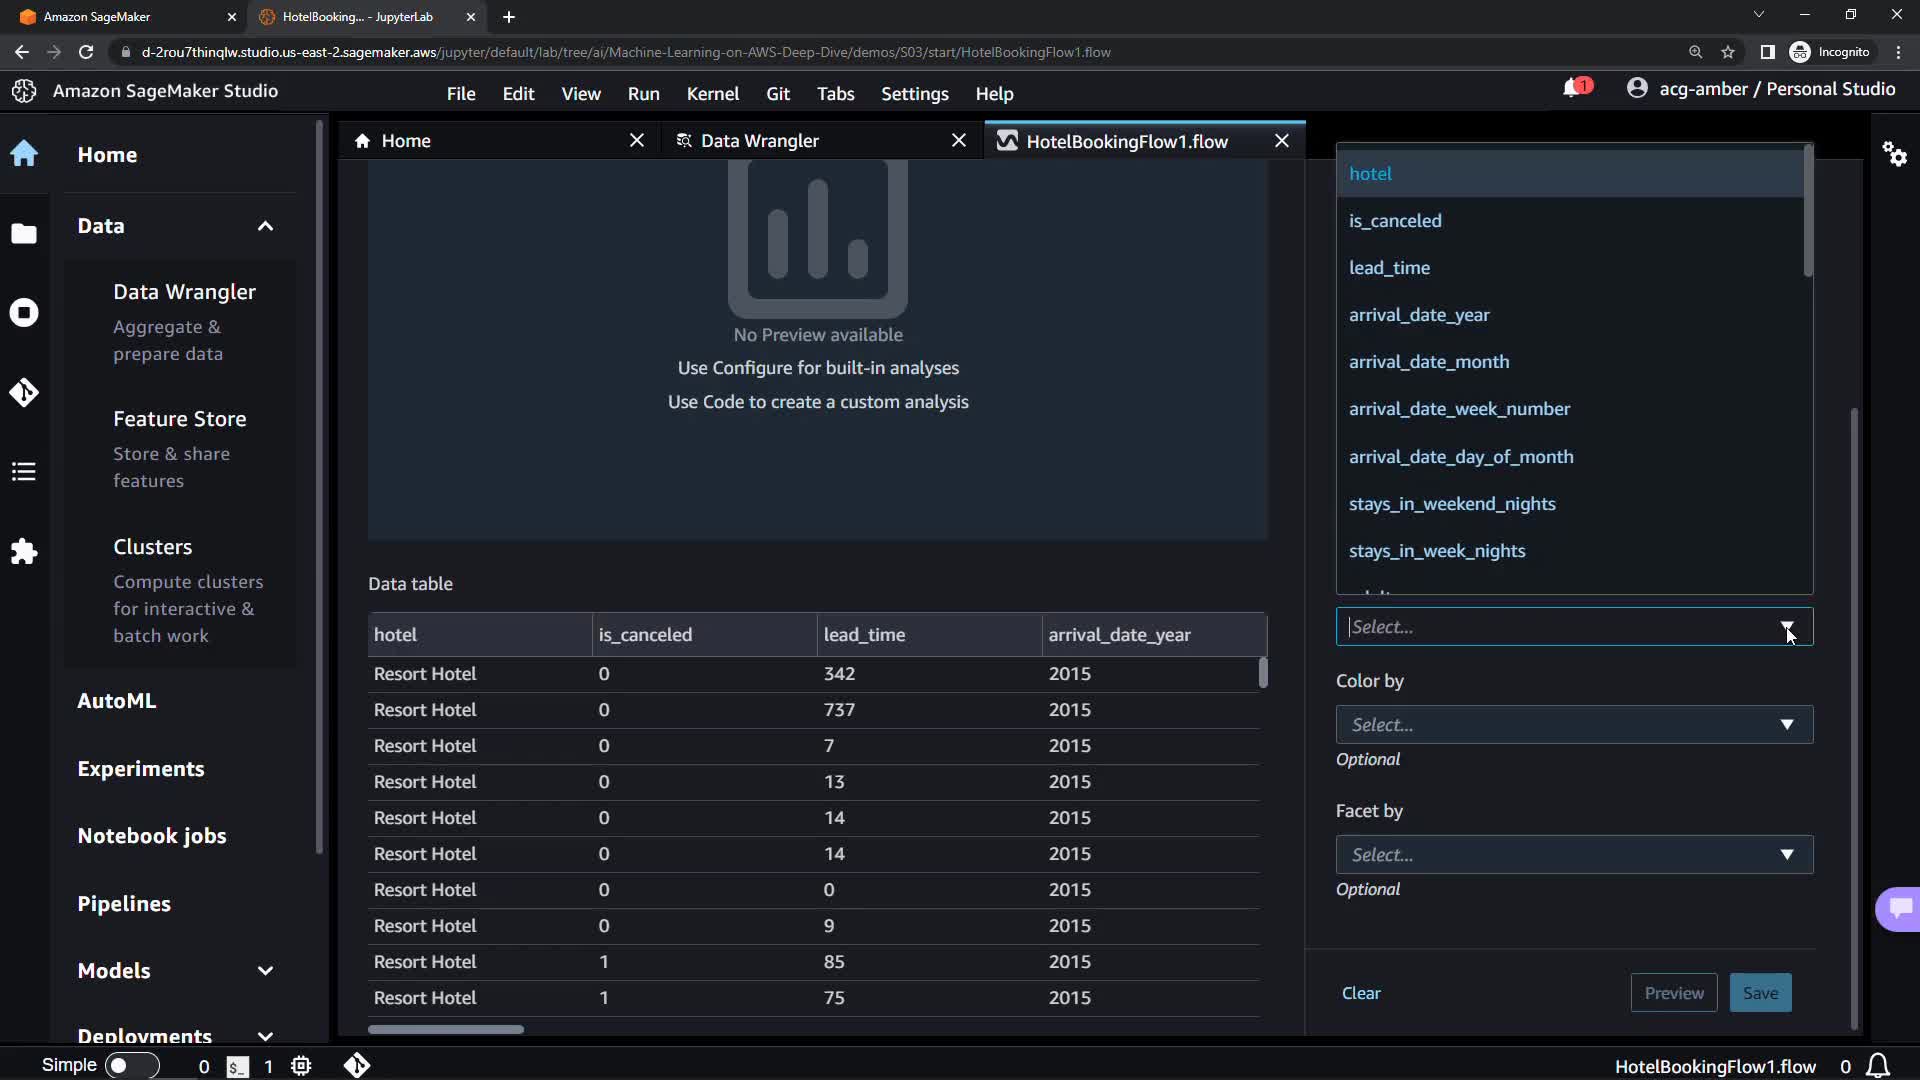Open the extensions puzzle icon
1920x1080 pixels.
(x=24, y=551)
